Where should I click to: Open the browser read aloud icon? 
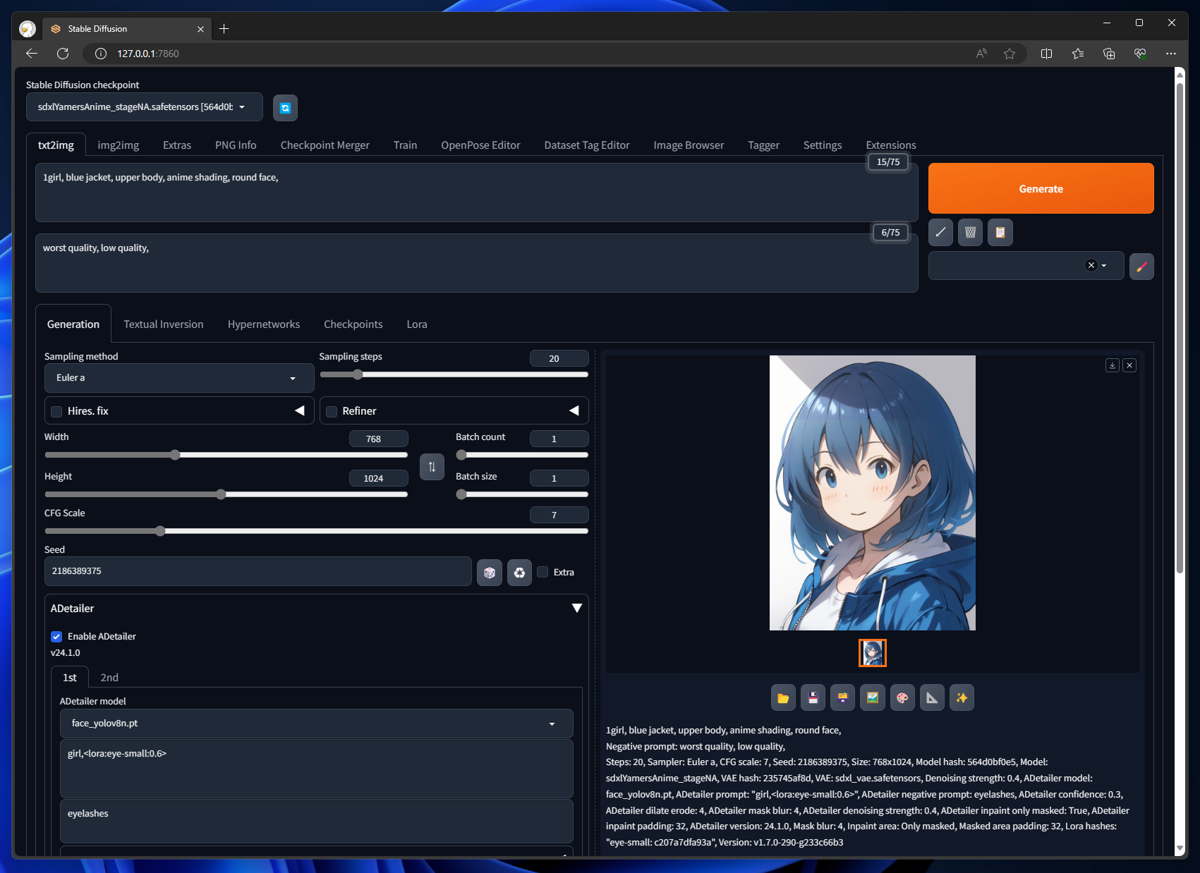point(982,54)
